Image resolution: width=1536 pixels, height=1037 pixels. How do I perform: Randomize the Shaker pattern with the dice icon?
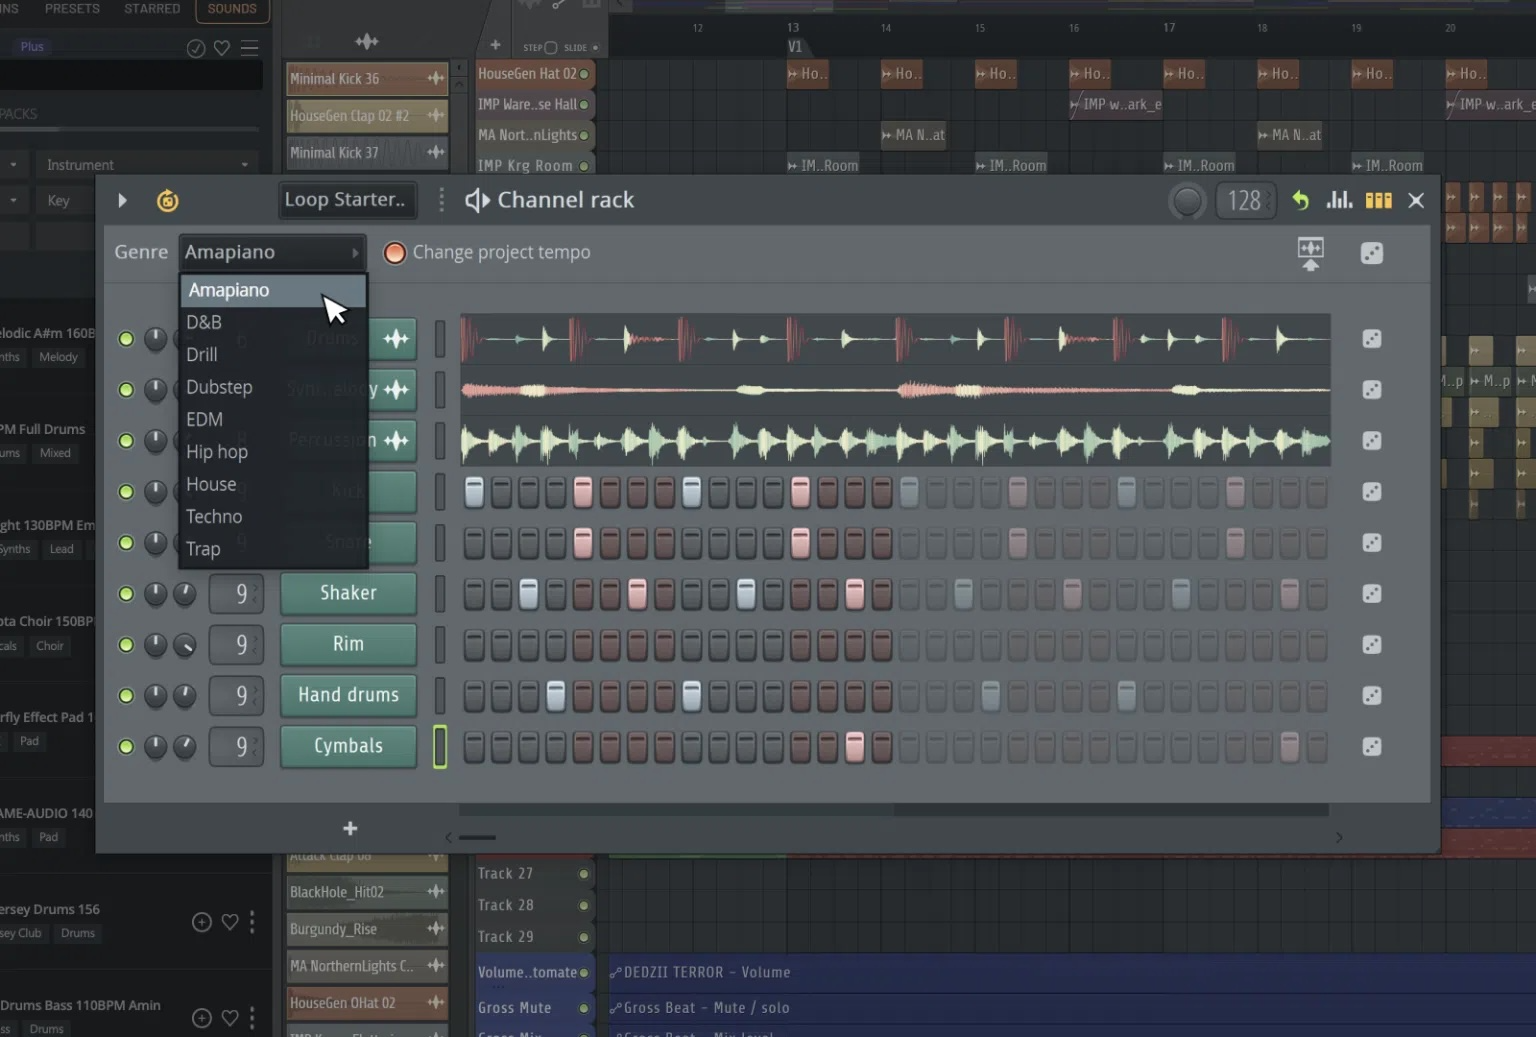(1371, 593)
